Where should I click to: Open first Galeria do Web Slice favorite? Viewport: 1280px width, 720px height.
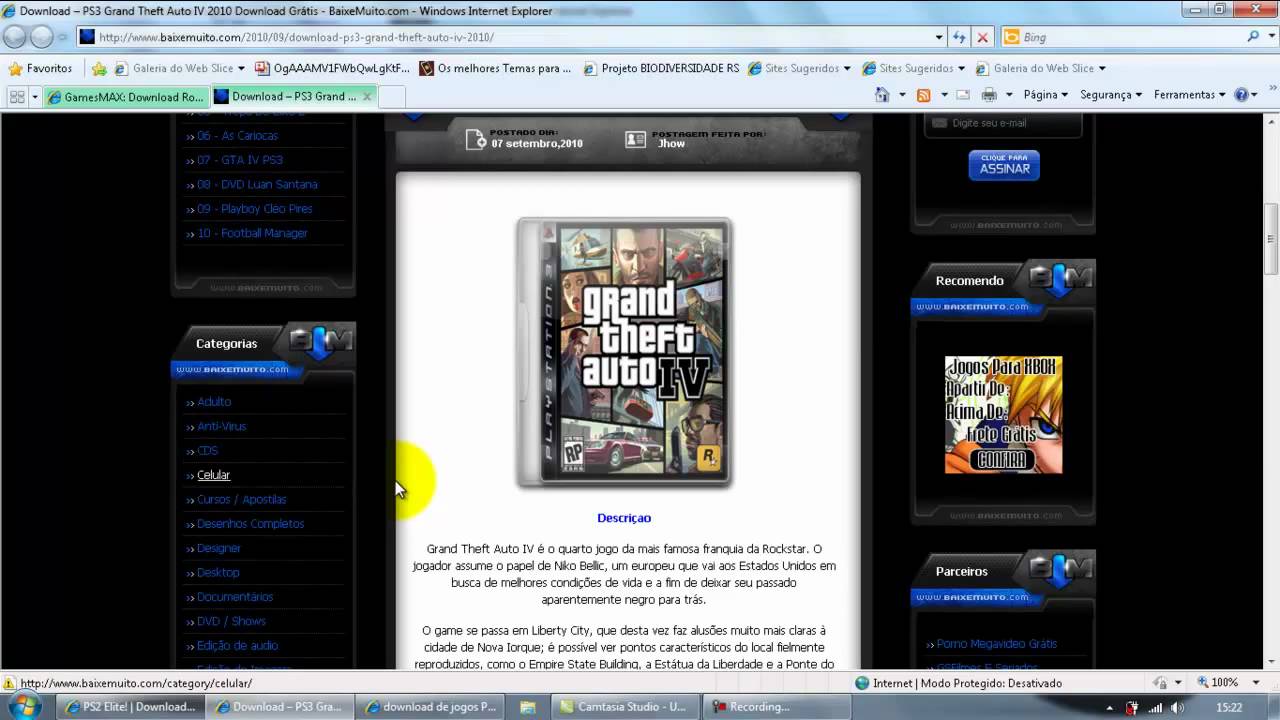(x=181, y=68)
